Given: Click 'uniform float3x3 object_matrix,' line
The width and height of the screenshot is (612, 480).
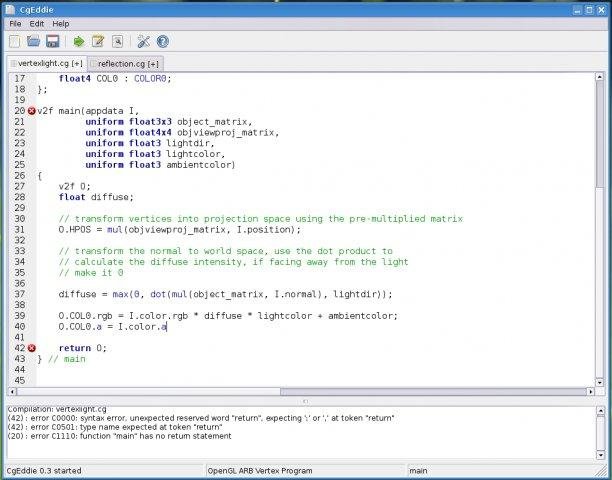Looking at the screenshot, I should pos(169,122).
